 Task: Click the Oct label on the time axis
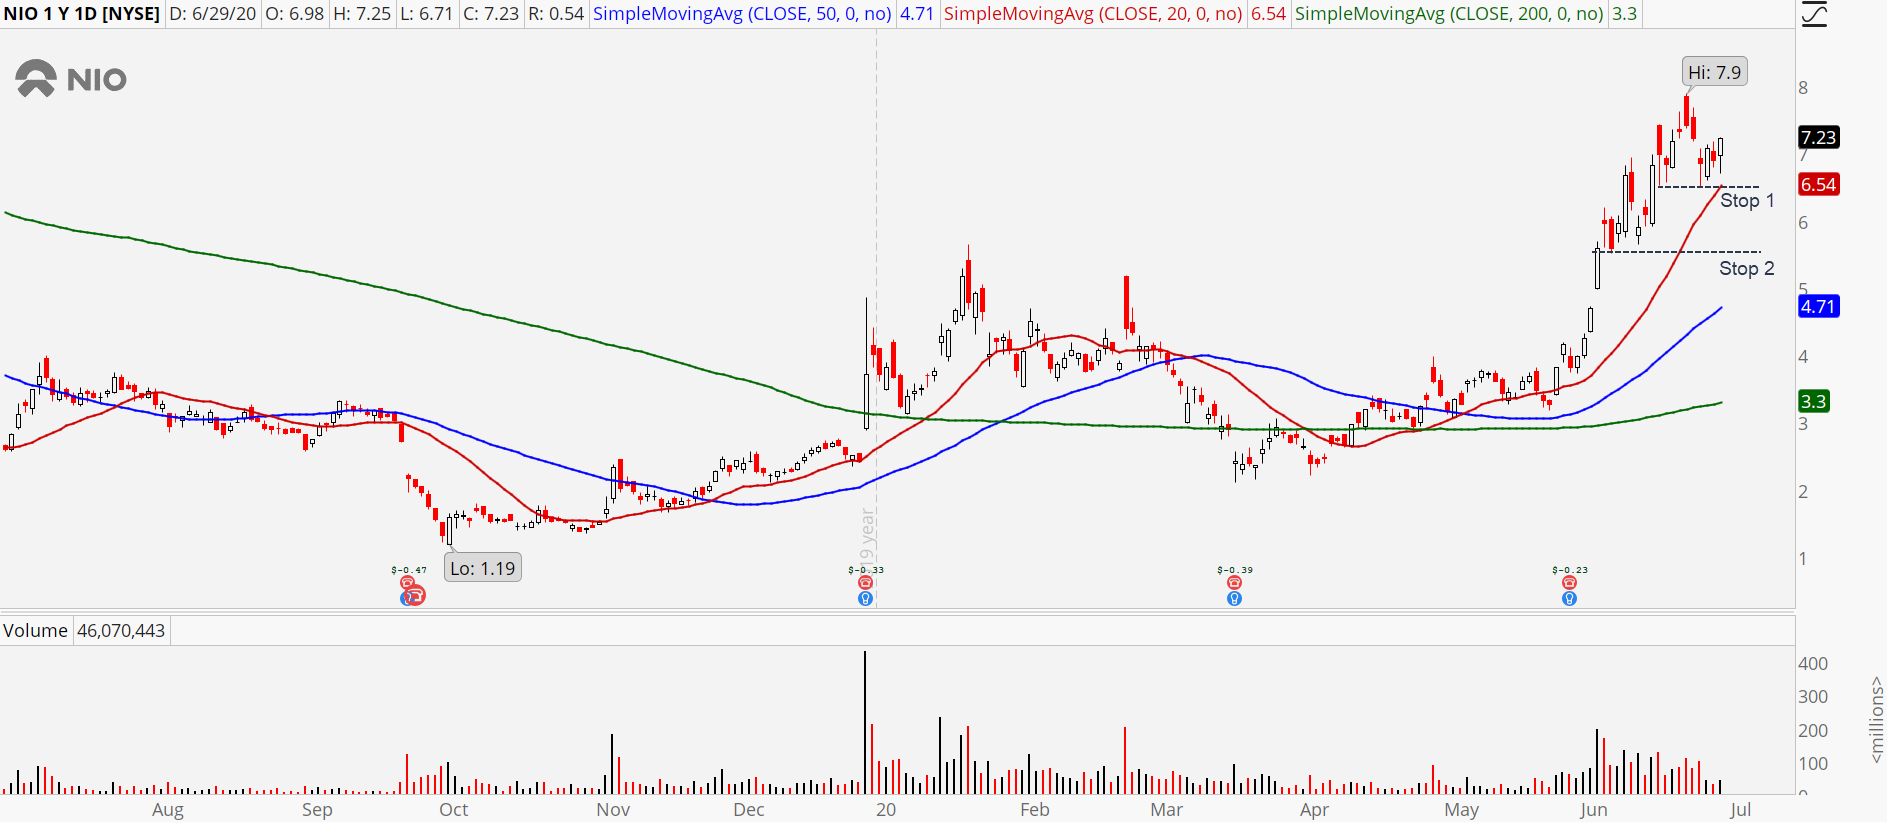pos(454,809)
